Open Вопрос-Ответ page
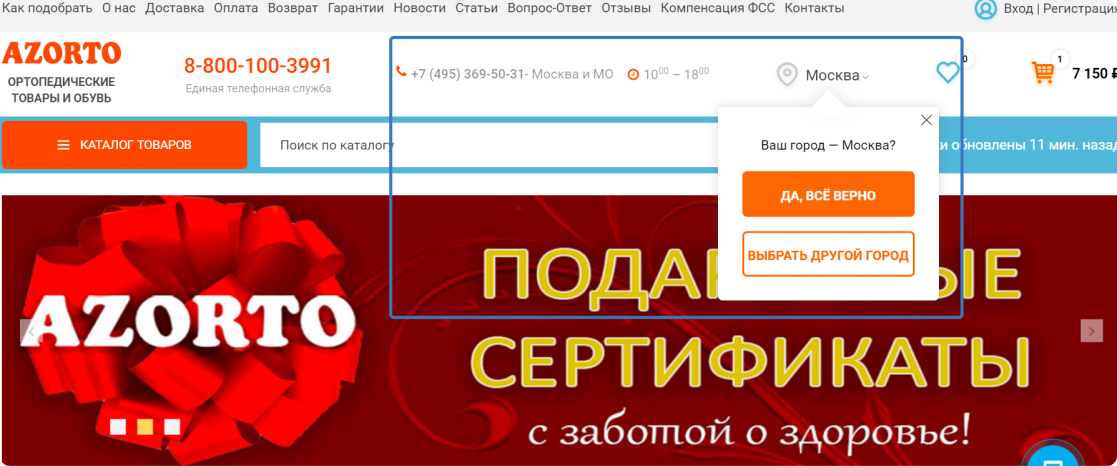The height and width of the screenshot is (466, 1117). tap(550, 9)
